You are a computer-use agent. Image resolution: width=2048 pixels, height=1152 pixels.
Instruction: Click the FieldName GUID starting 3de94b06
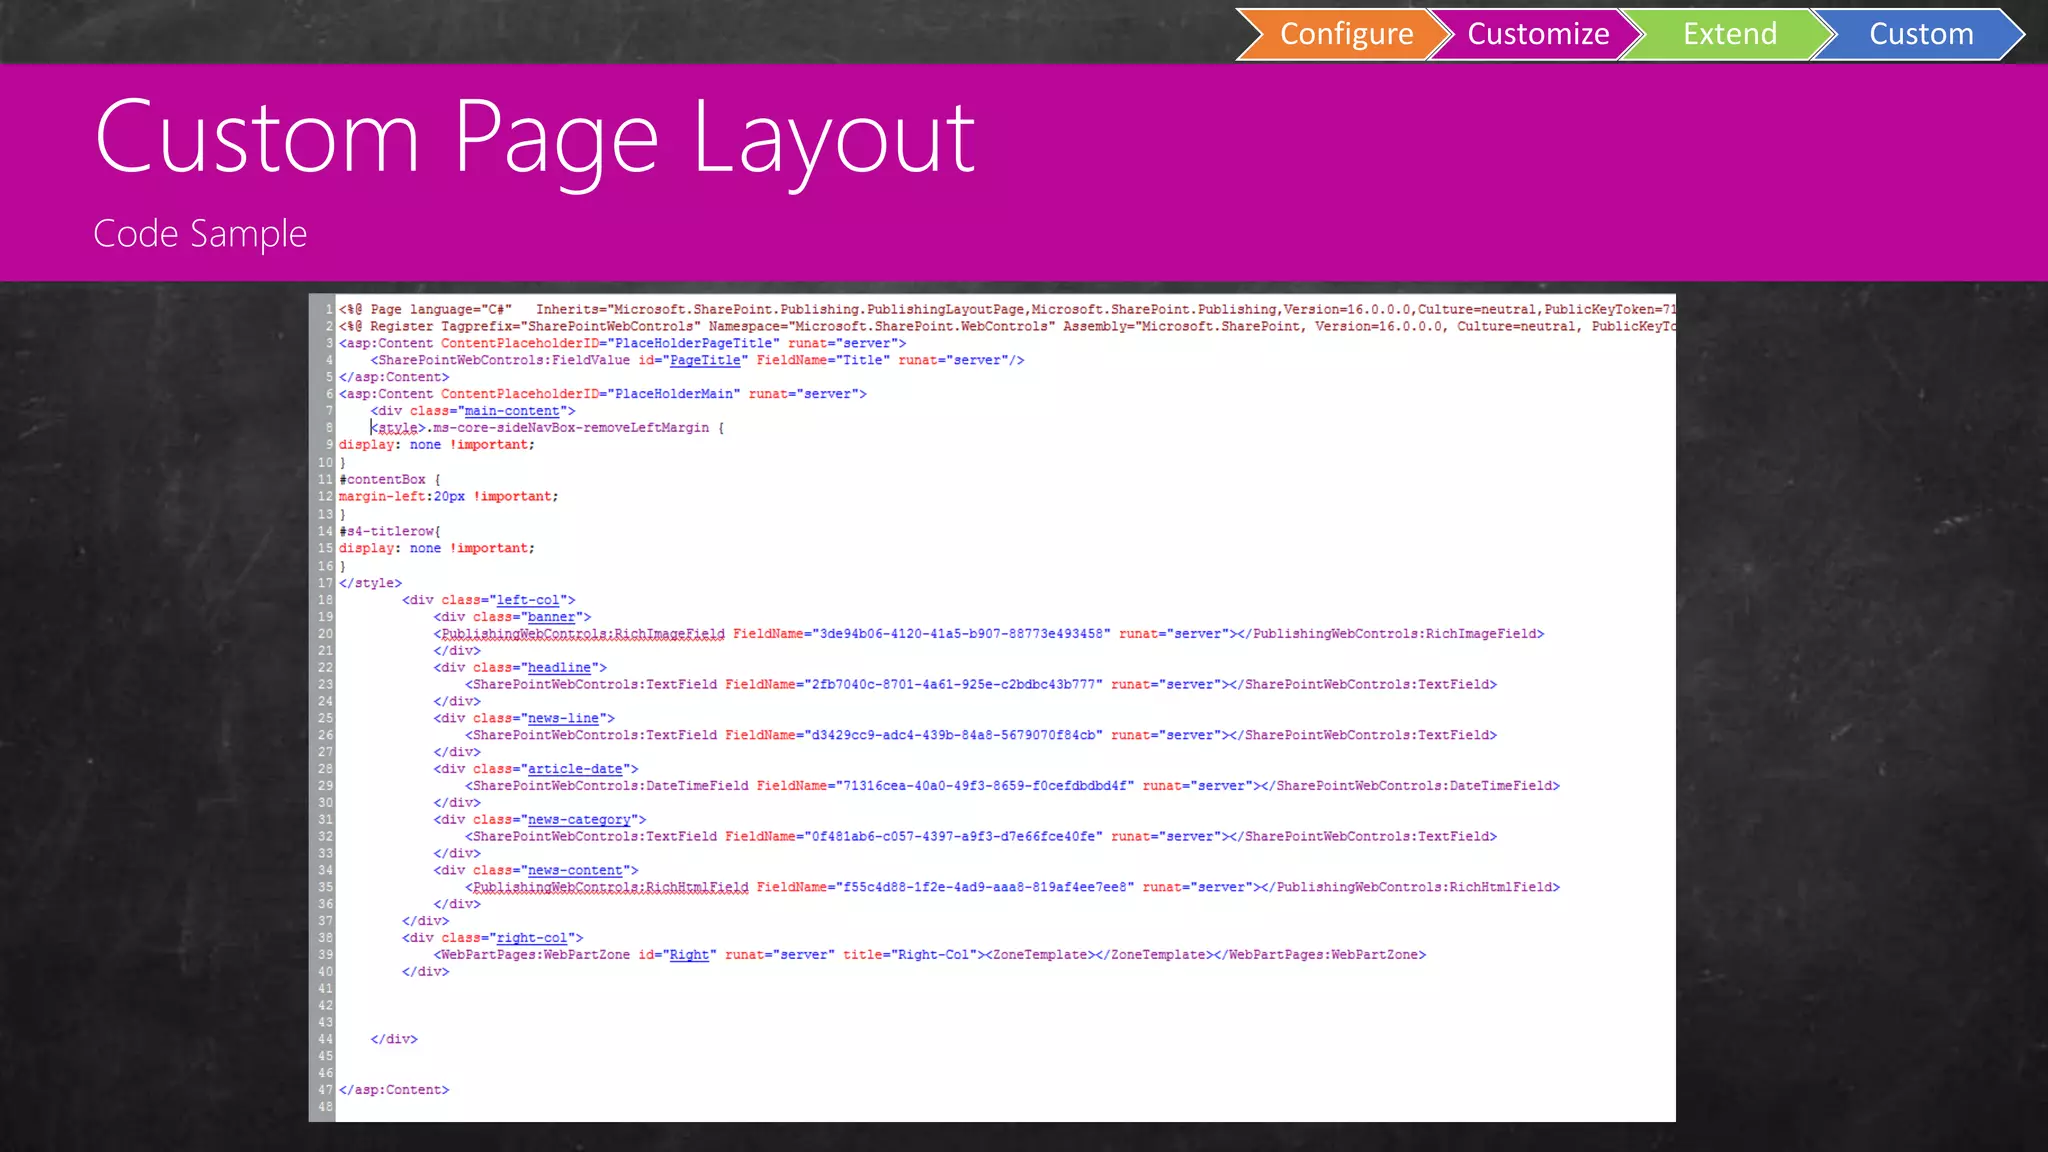(961, 634)
